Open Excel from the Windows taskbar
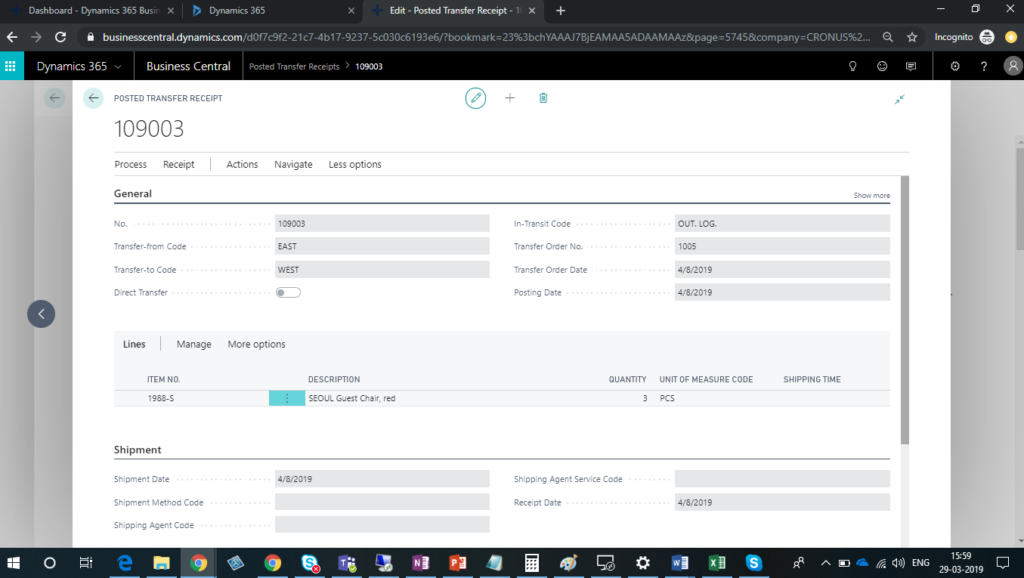This screenshot has height=578, width=1024. (x=717, y=563)
